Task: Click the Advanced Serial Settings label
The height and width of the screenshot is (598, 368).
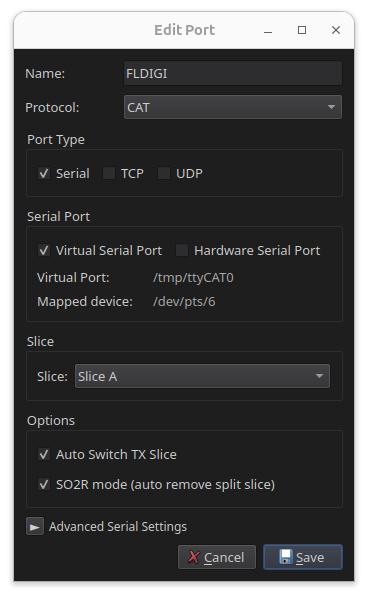Action: (118, 527)
